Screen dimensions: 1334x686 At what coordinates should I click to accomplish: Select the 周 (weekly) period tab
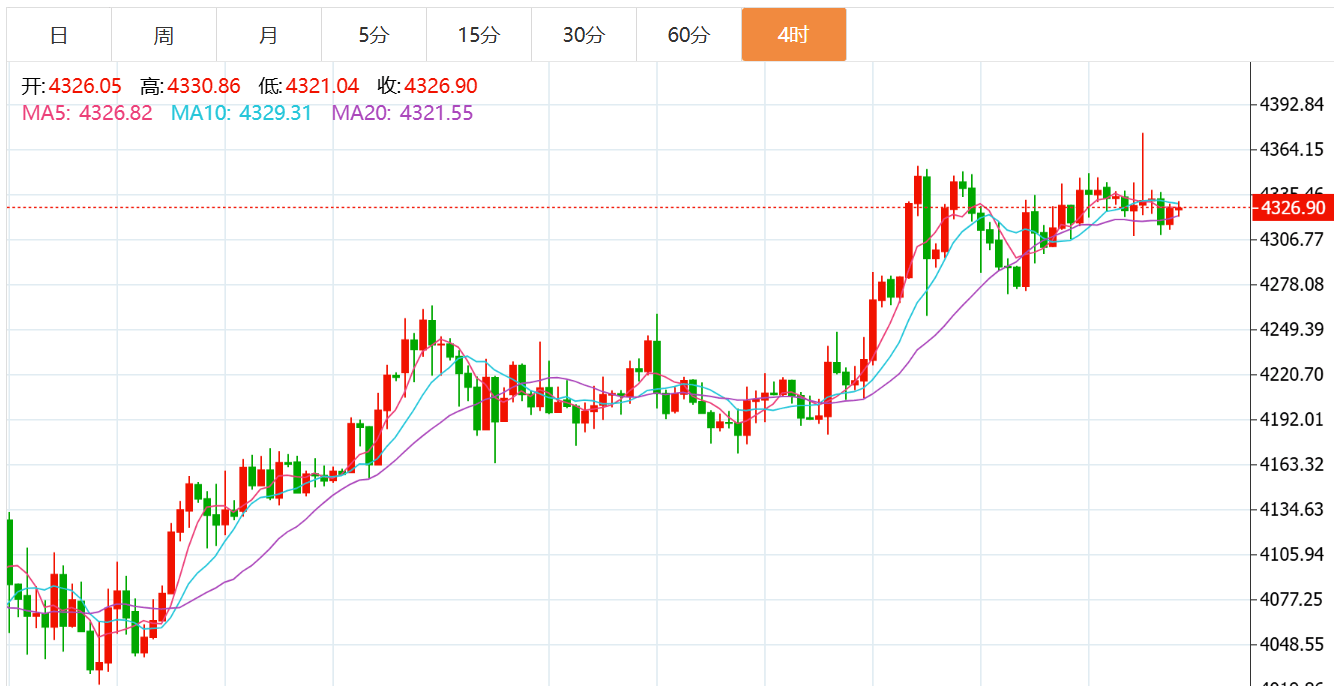pyautogui.click(x=164, y=35)
